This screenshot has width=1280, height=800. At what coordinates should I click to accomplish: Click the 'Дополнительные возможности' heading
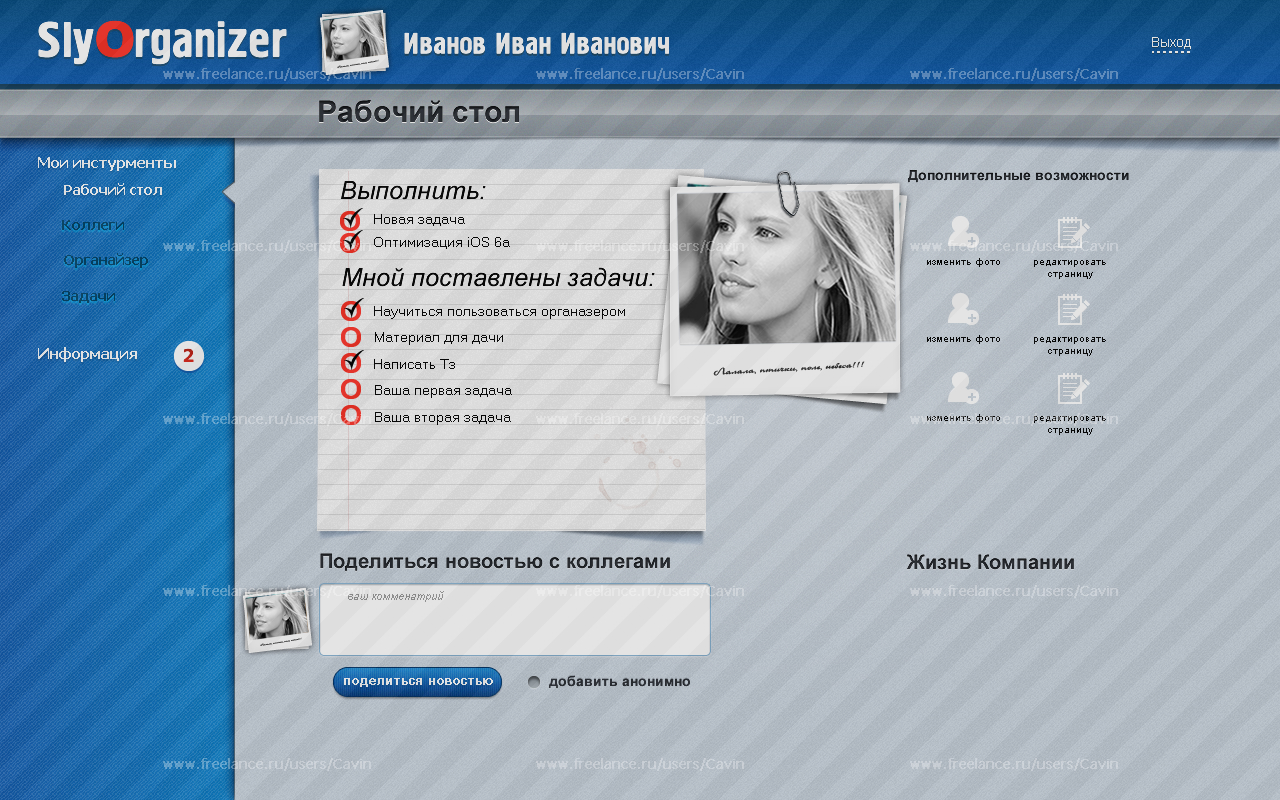1019,176
